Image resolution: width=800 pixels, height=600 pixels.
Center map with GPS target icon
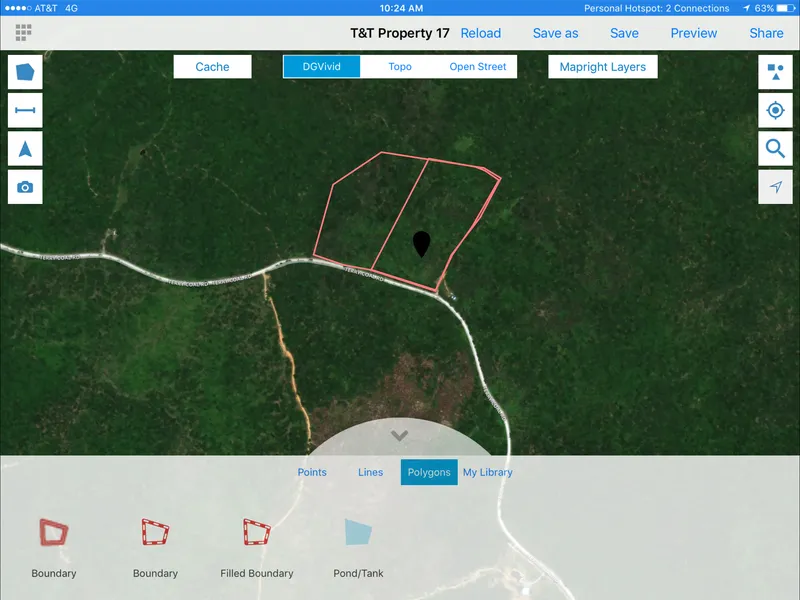(775, 110)
